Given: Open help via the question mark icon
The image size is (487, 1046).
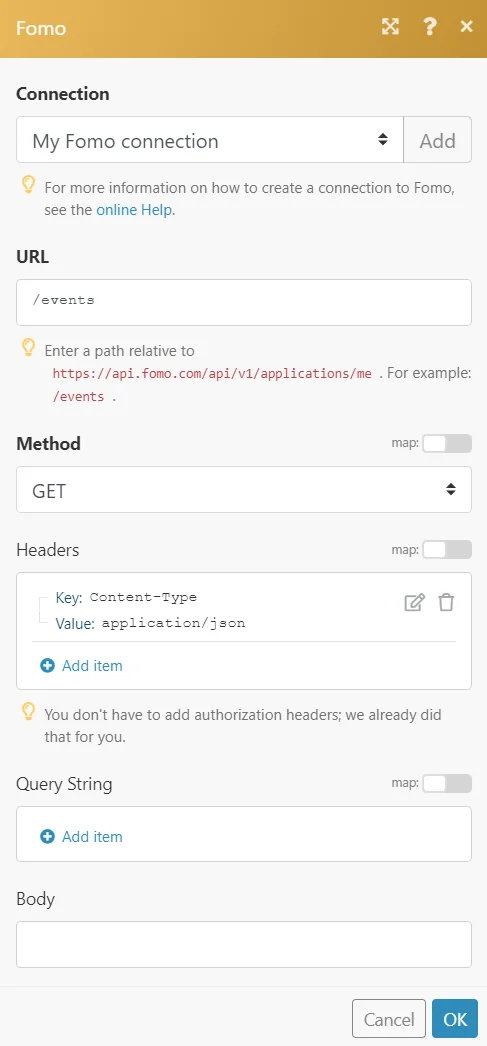Looking at the screenshot, I should click(430, 27).
